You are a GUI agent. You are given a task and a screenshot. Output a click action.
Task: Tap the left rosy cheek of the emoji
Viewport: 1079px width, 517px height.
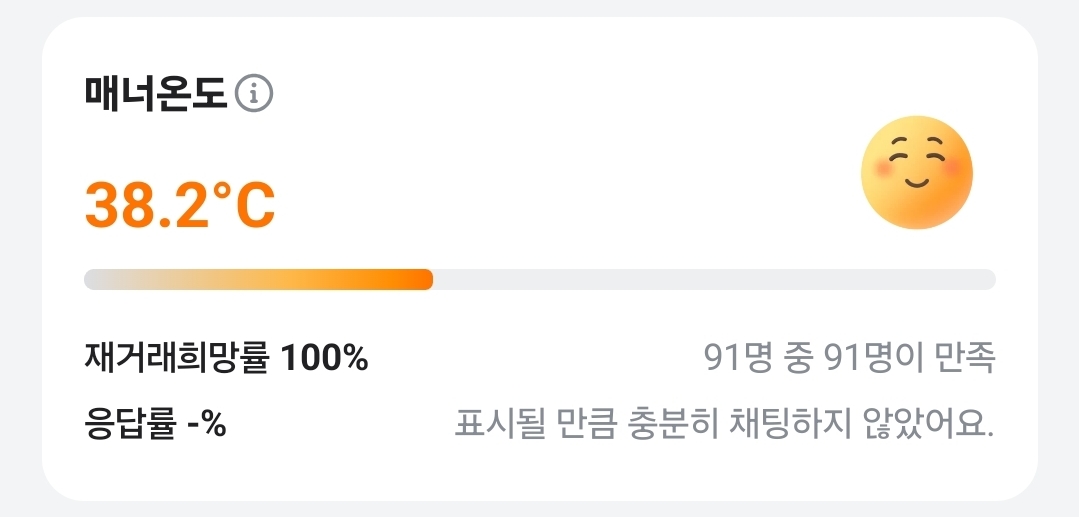point(882,167)
